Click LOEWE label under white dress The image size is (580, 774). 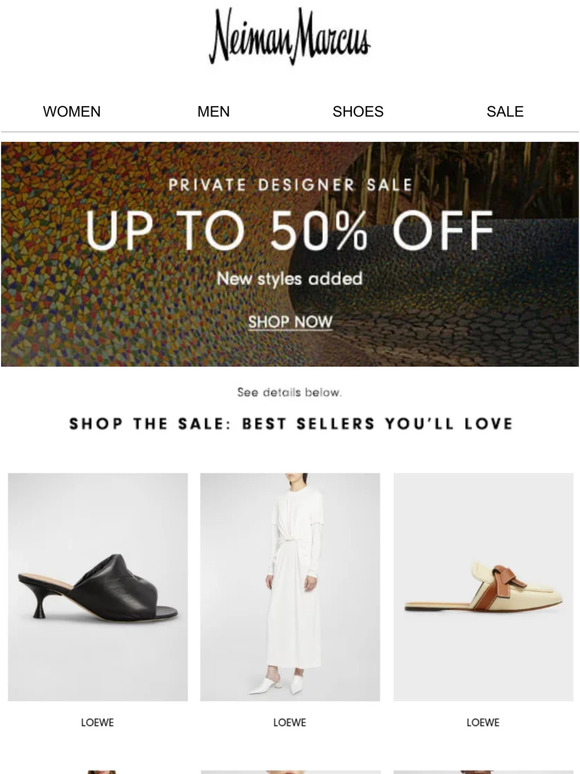pyautogui.click(x=290, y=723)
